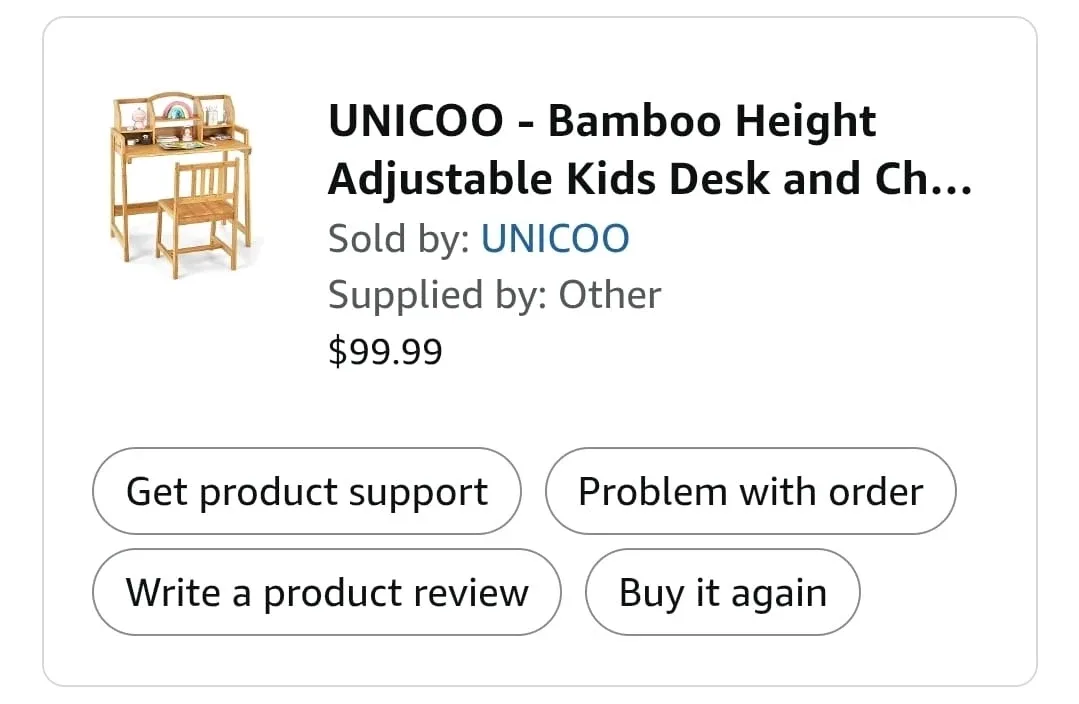Screen dimensions: 1079x704
Task: Click the Supplied by: Other label
Action: coord(494,294)
